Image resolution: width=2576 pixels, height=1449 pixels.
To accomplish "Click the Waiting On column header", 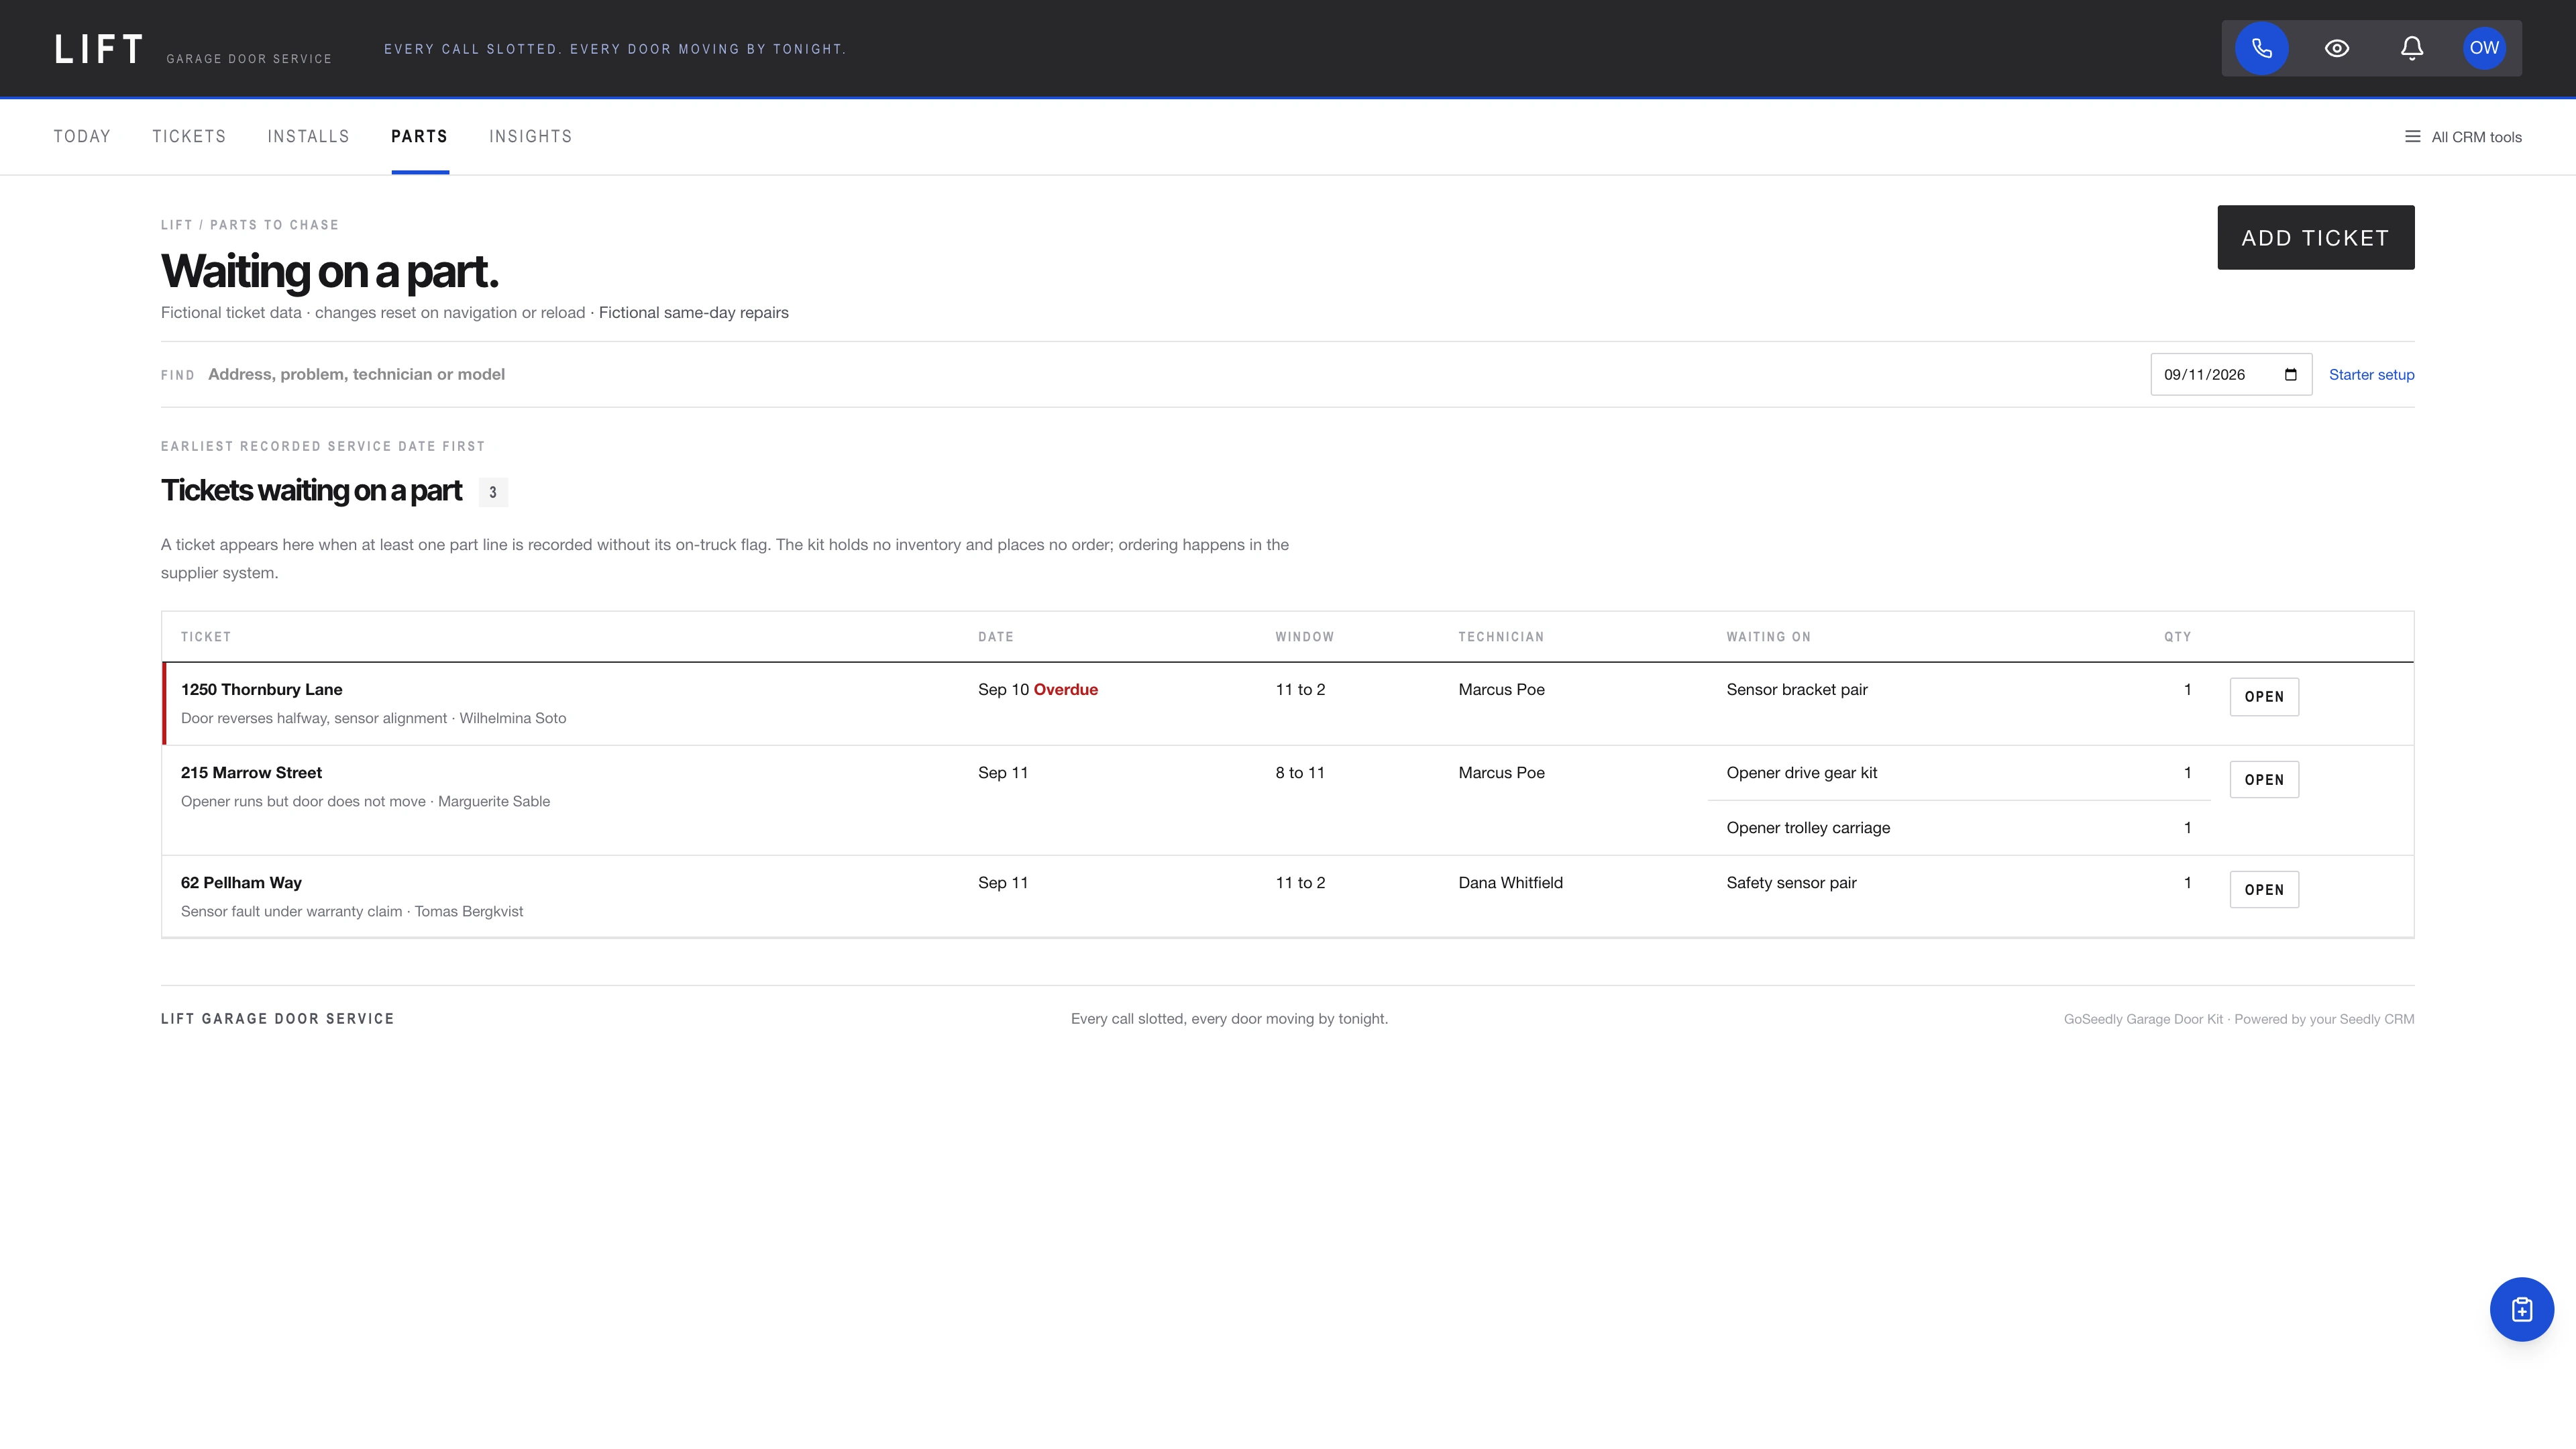I will click(1768, 637).
